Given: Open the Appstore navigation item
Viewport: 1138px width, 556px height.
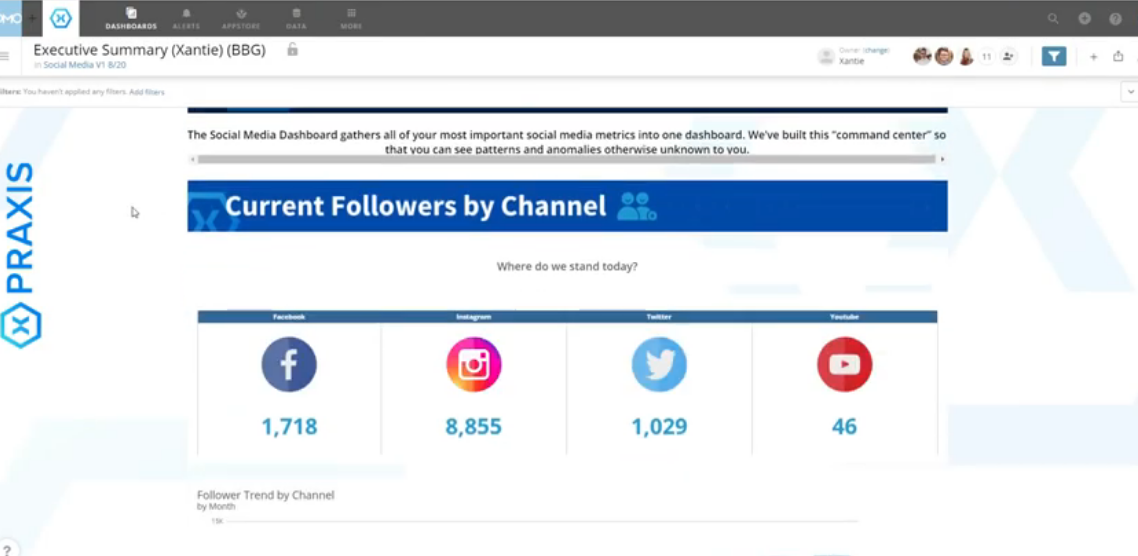Looking at the screenshot, I should click(x=242, y=19).
